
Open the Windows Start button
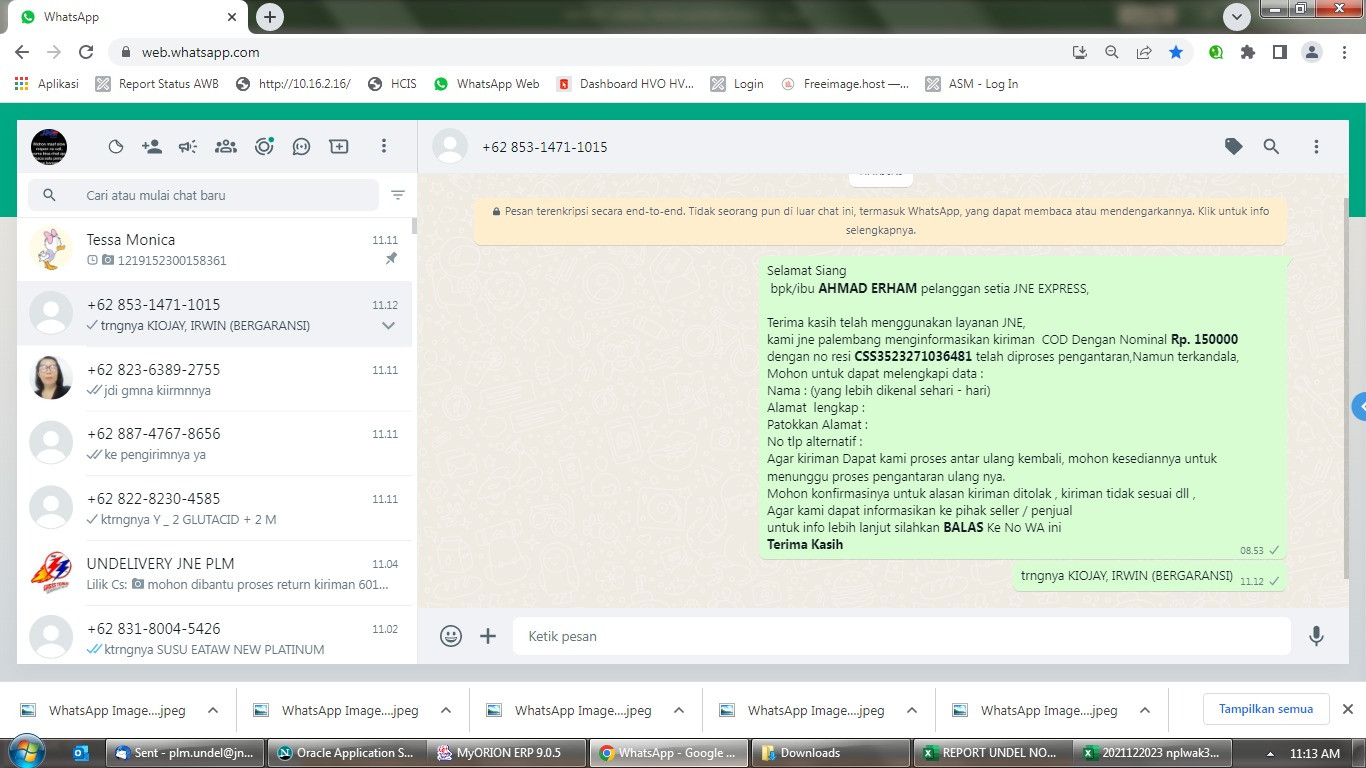coord(27,752)
